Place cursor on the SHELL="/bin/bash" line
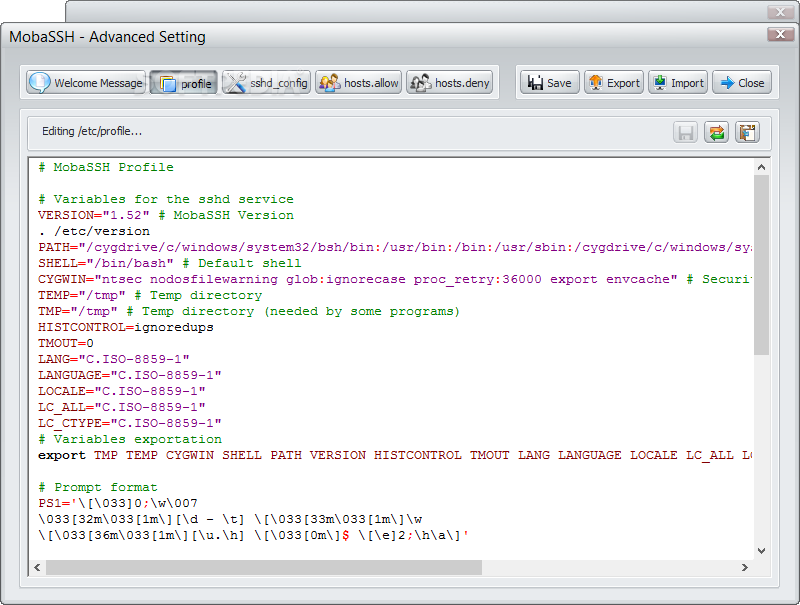Viewport: 800px width, 605px height. [x=170, y=263]
